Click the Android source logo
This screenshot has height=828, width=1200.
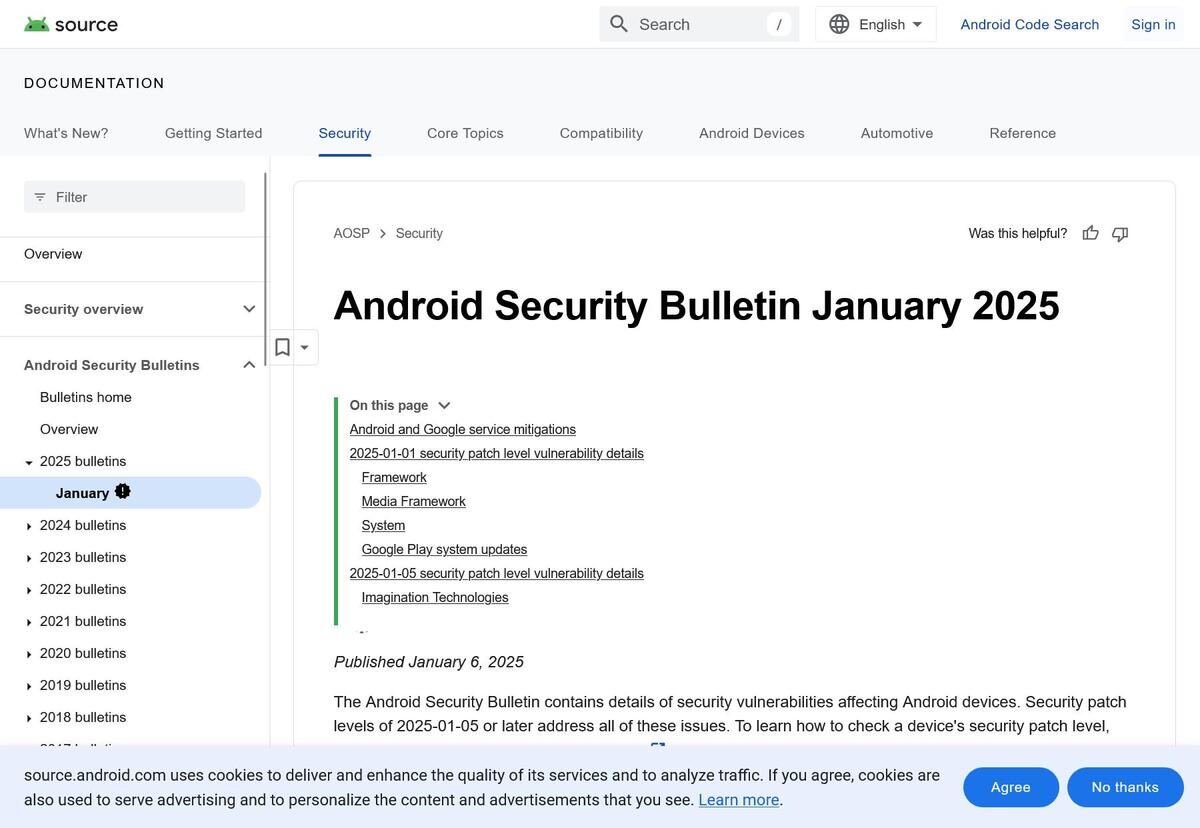click(x=70, y=24)
